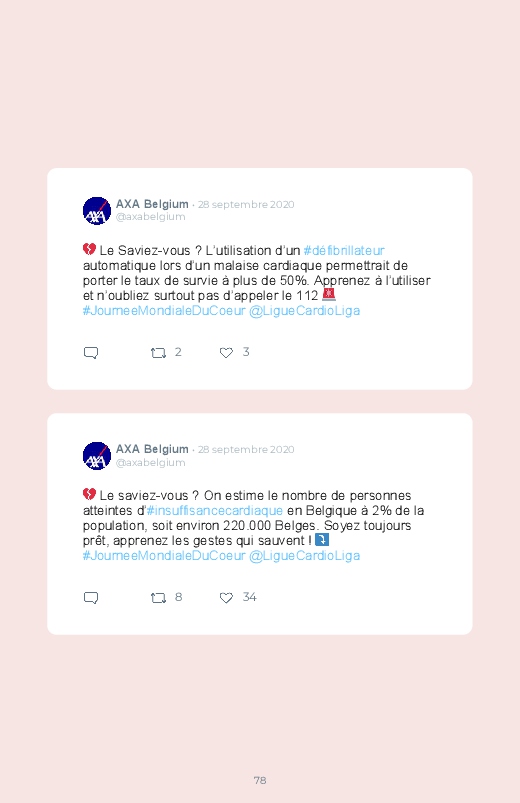Click @axabelgium handle on second tweet
The height and width of the screenshot is (803, 520).
click(x=151, y=462)
